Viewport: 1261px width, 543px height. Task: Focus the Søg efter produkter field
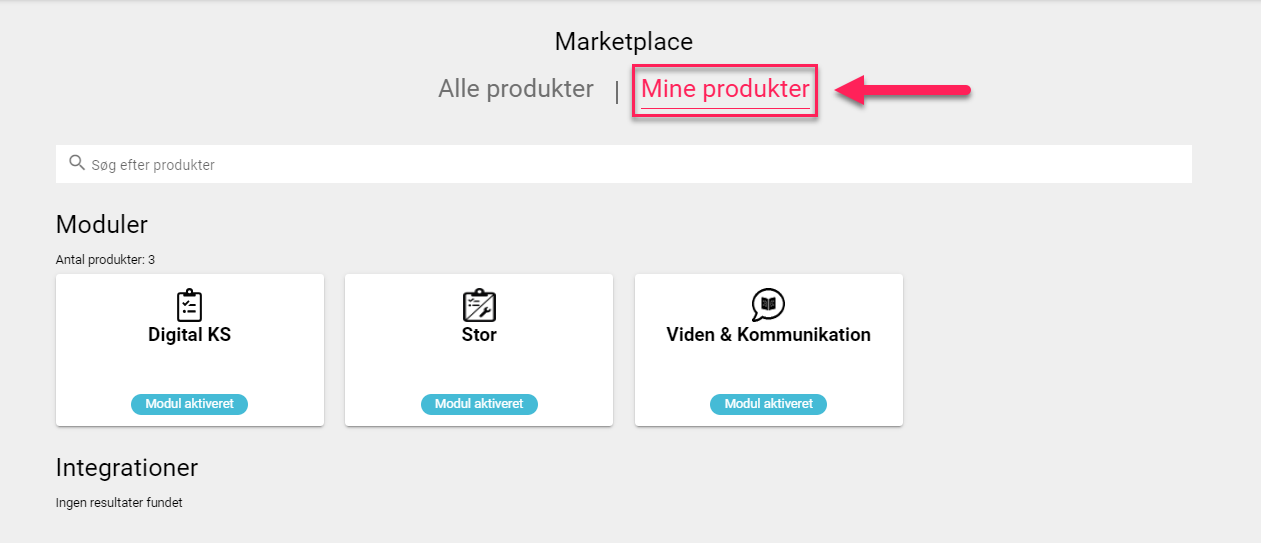point(623,164)
